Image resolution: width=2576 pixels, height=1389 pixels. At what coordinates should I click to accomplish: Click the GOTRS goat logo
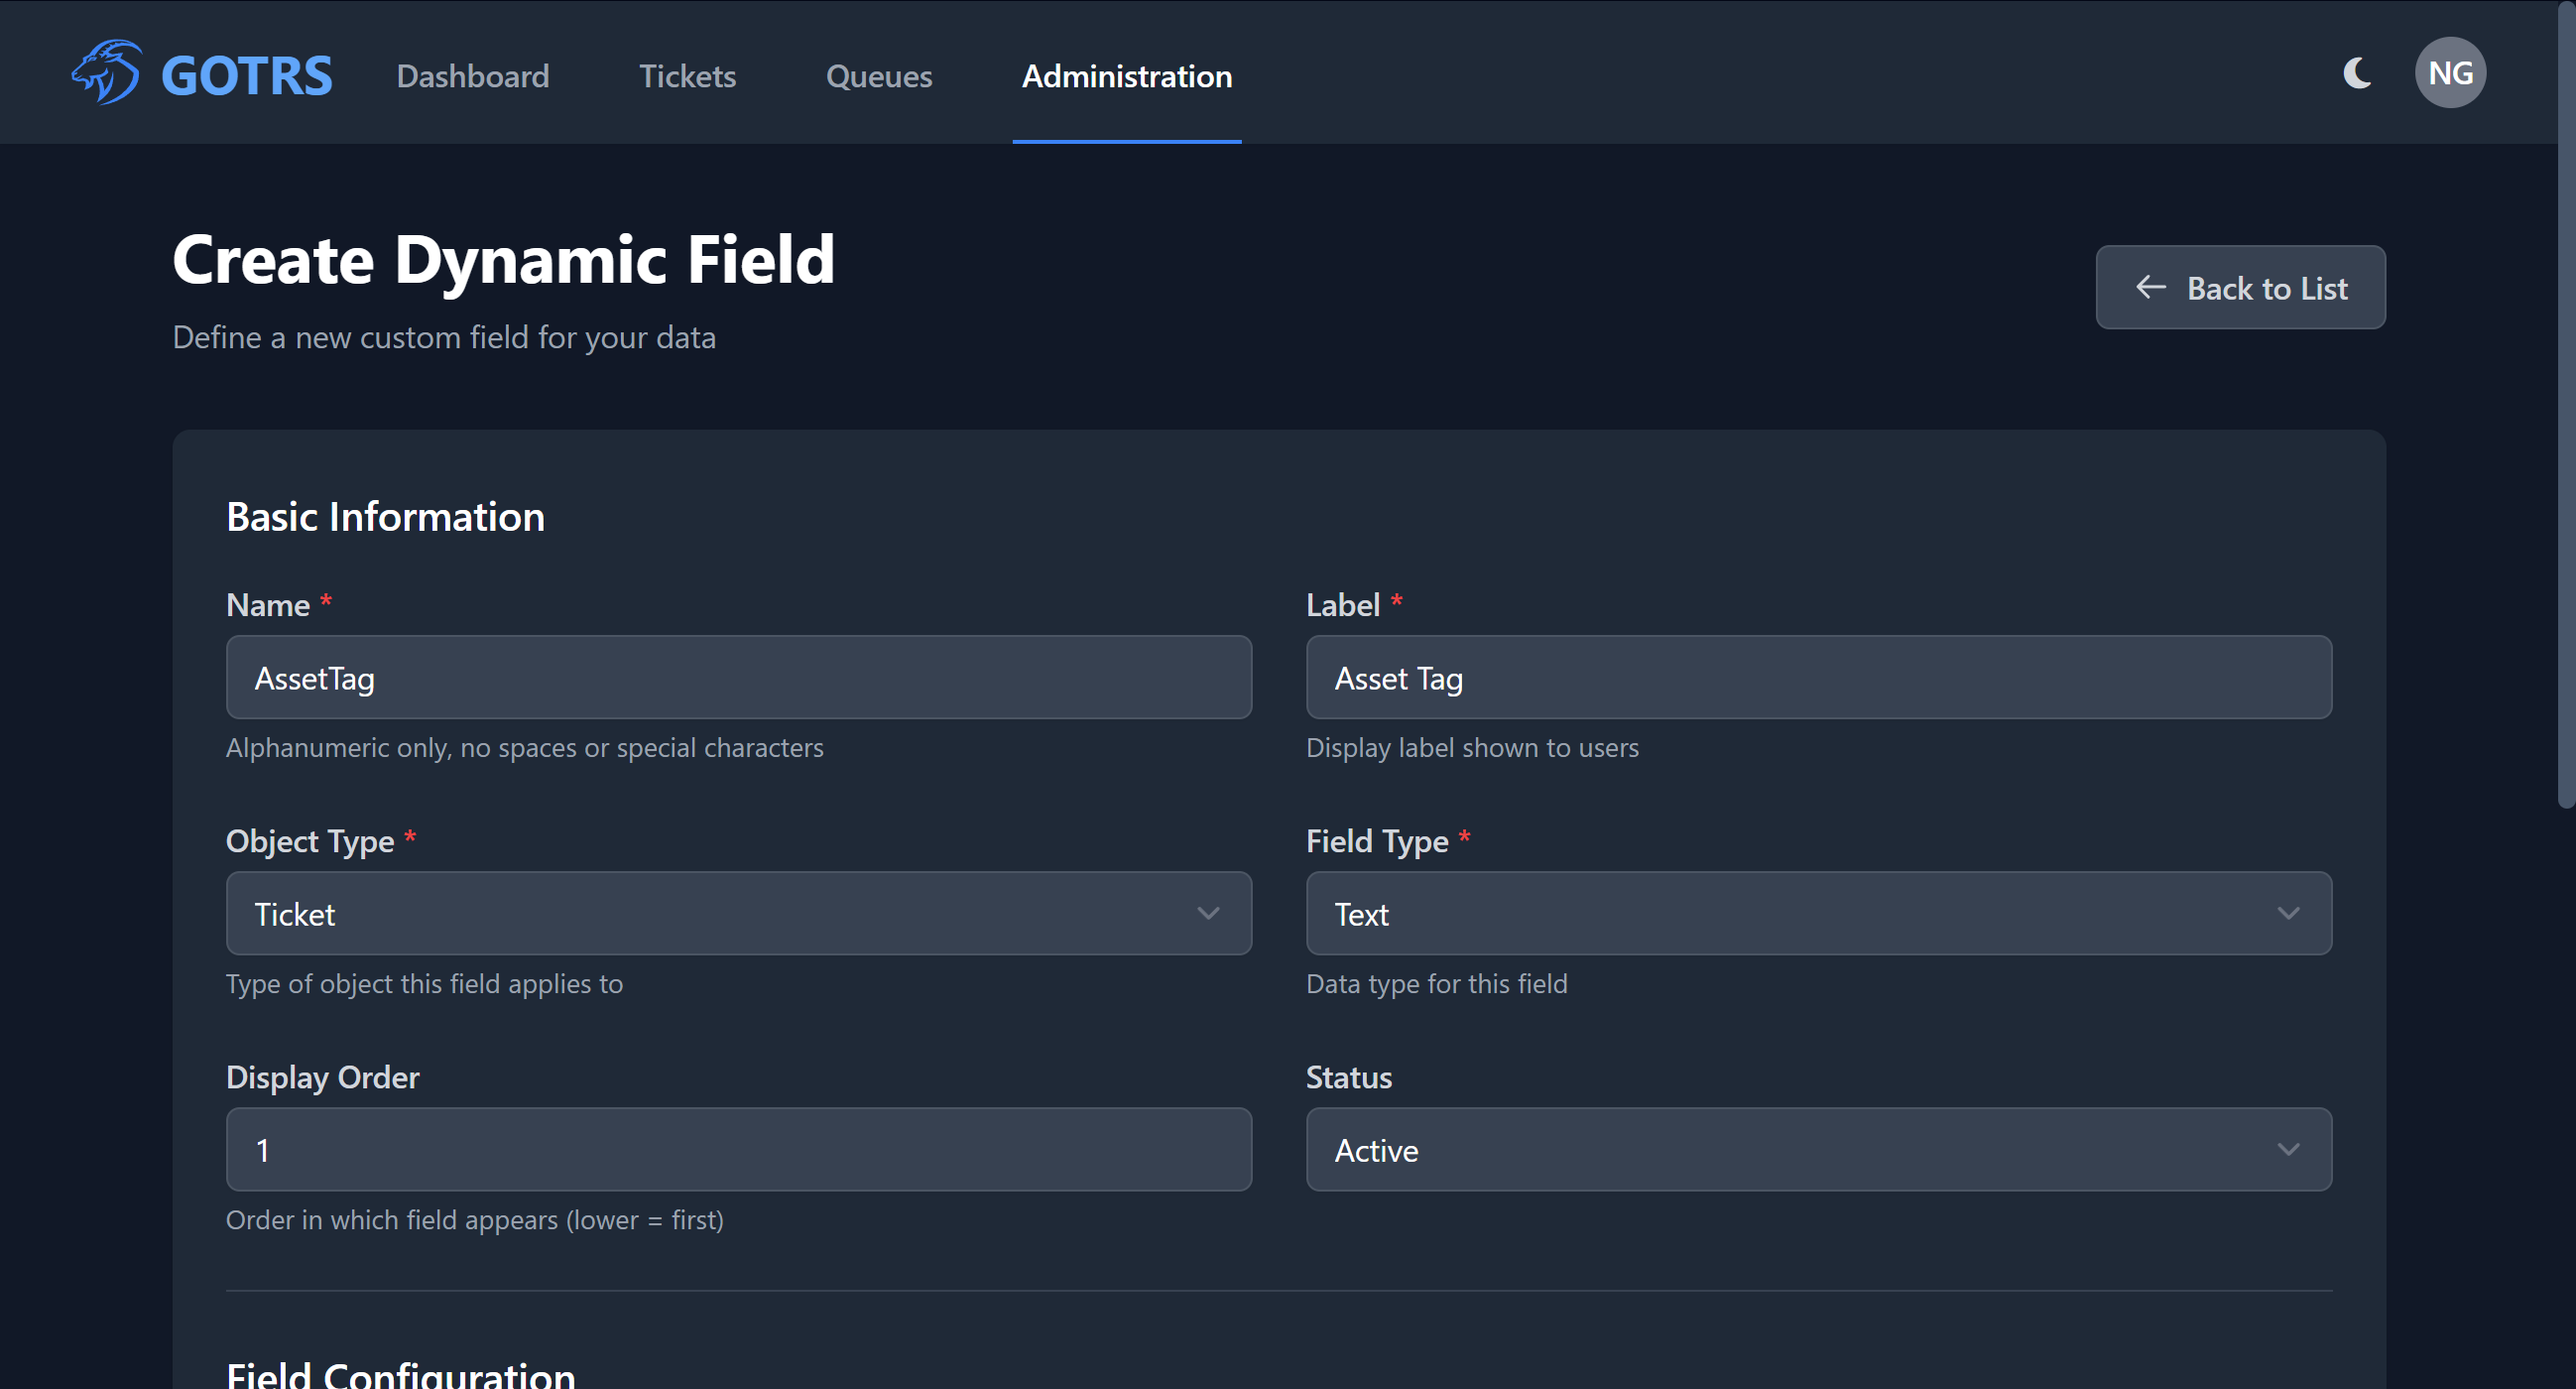107,72
